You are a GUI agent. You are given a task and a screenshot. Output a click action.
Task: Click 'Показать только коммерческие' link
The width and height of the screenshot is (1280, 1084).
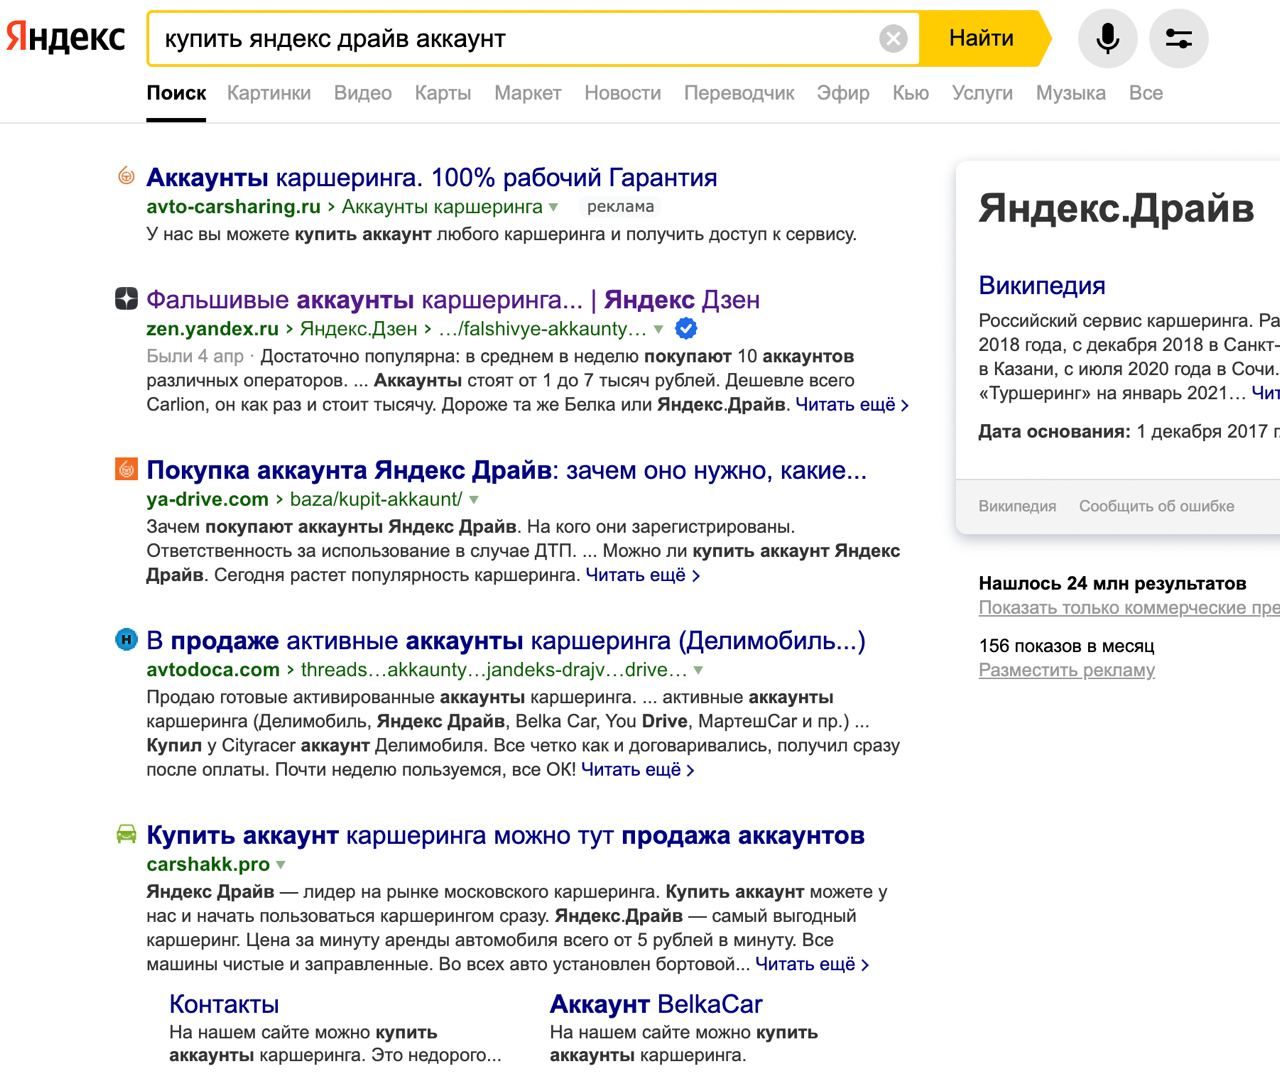coord(1129,607)
